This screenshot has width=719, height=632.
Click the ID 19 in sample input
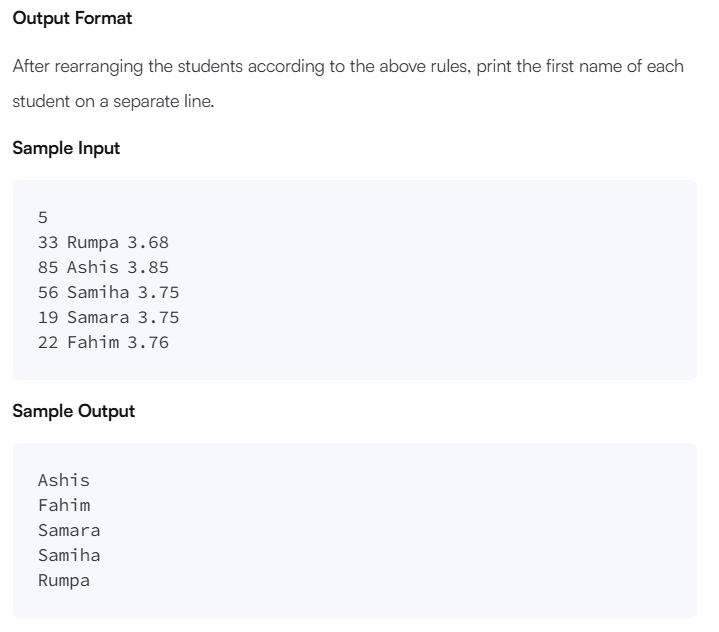click(x=48, y=317)
